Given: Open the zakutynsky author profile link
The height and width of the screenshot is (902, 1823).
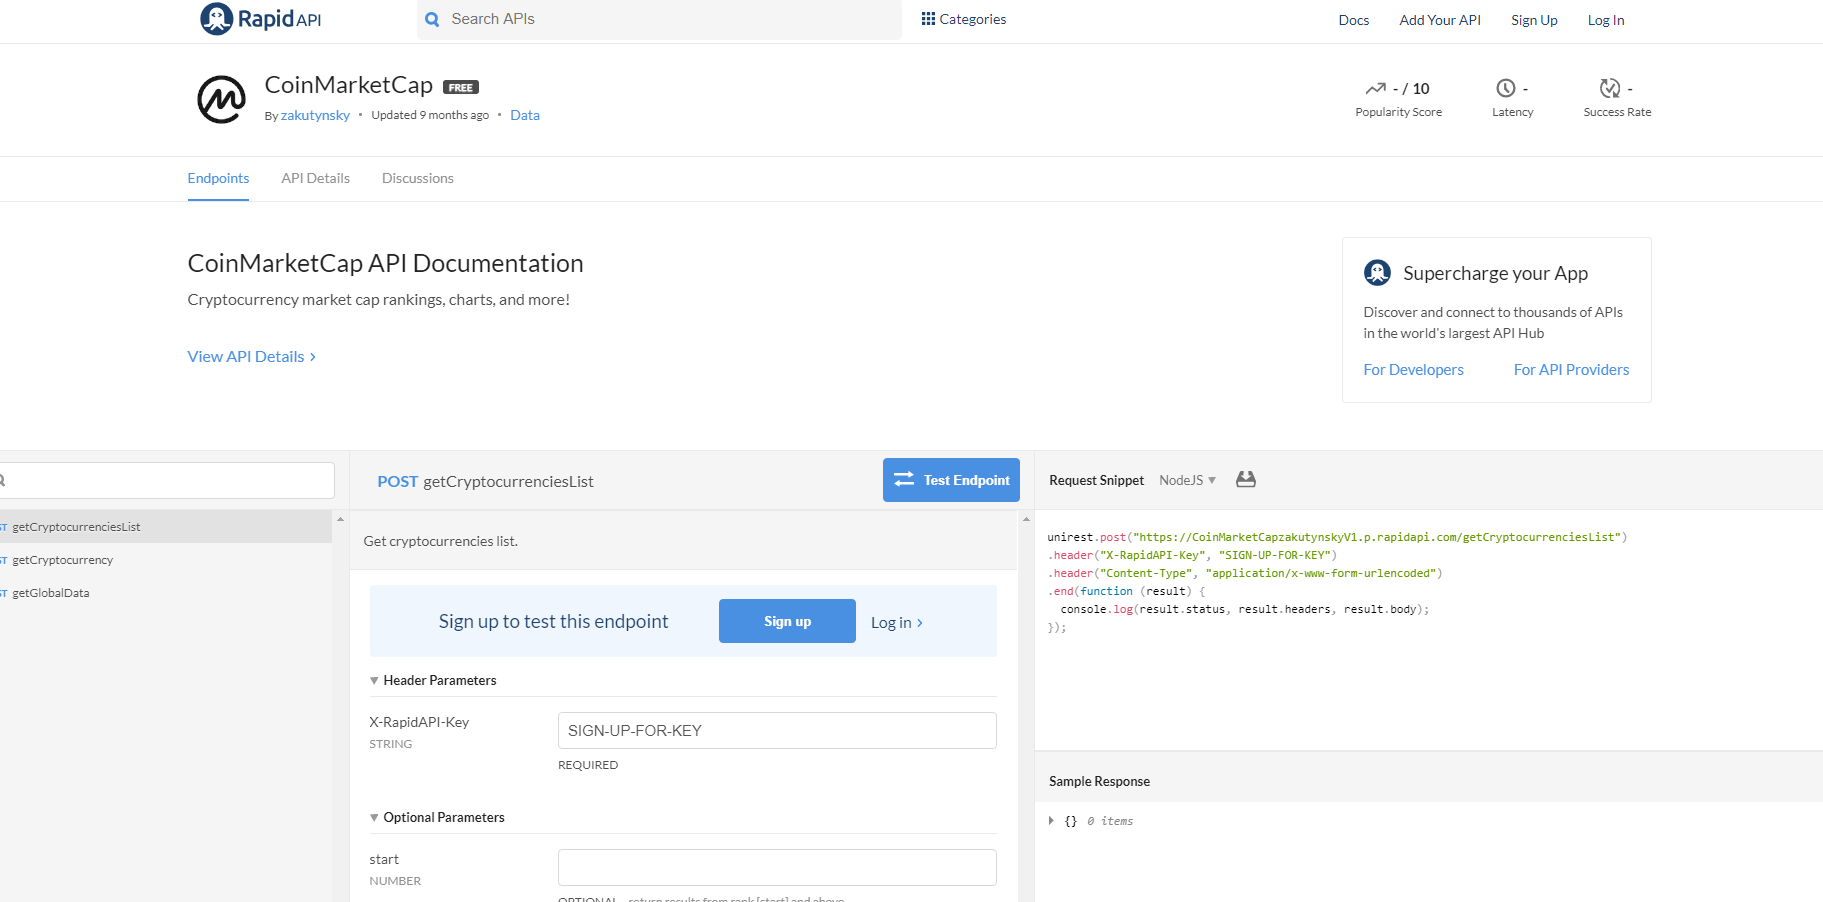Looking at the screenshot, I should (x=315, y=115).
